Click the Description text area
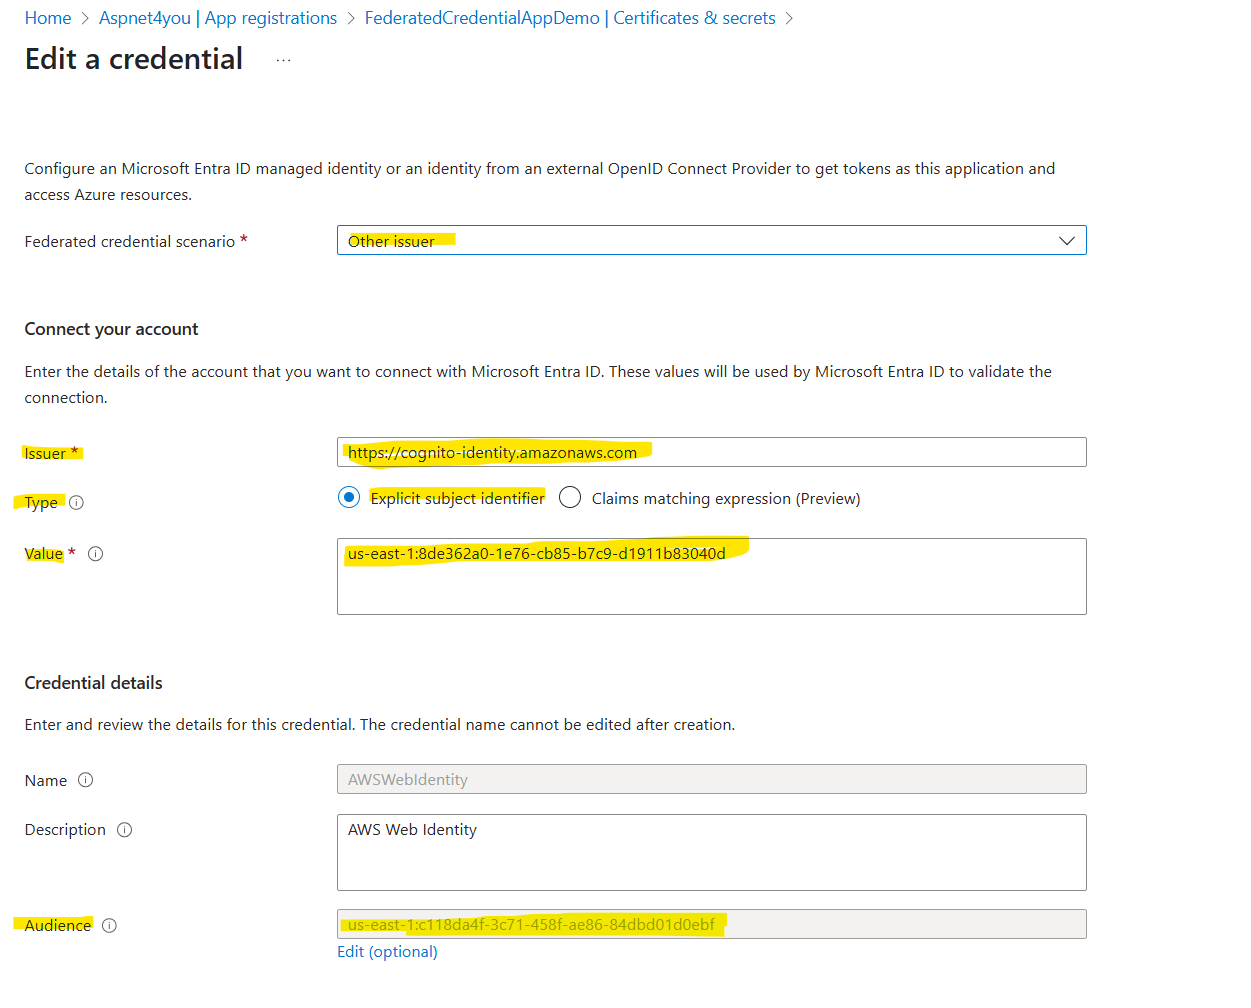Viewport: 1251px width, 1008px height. tap(712, 853)
